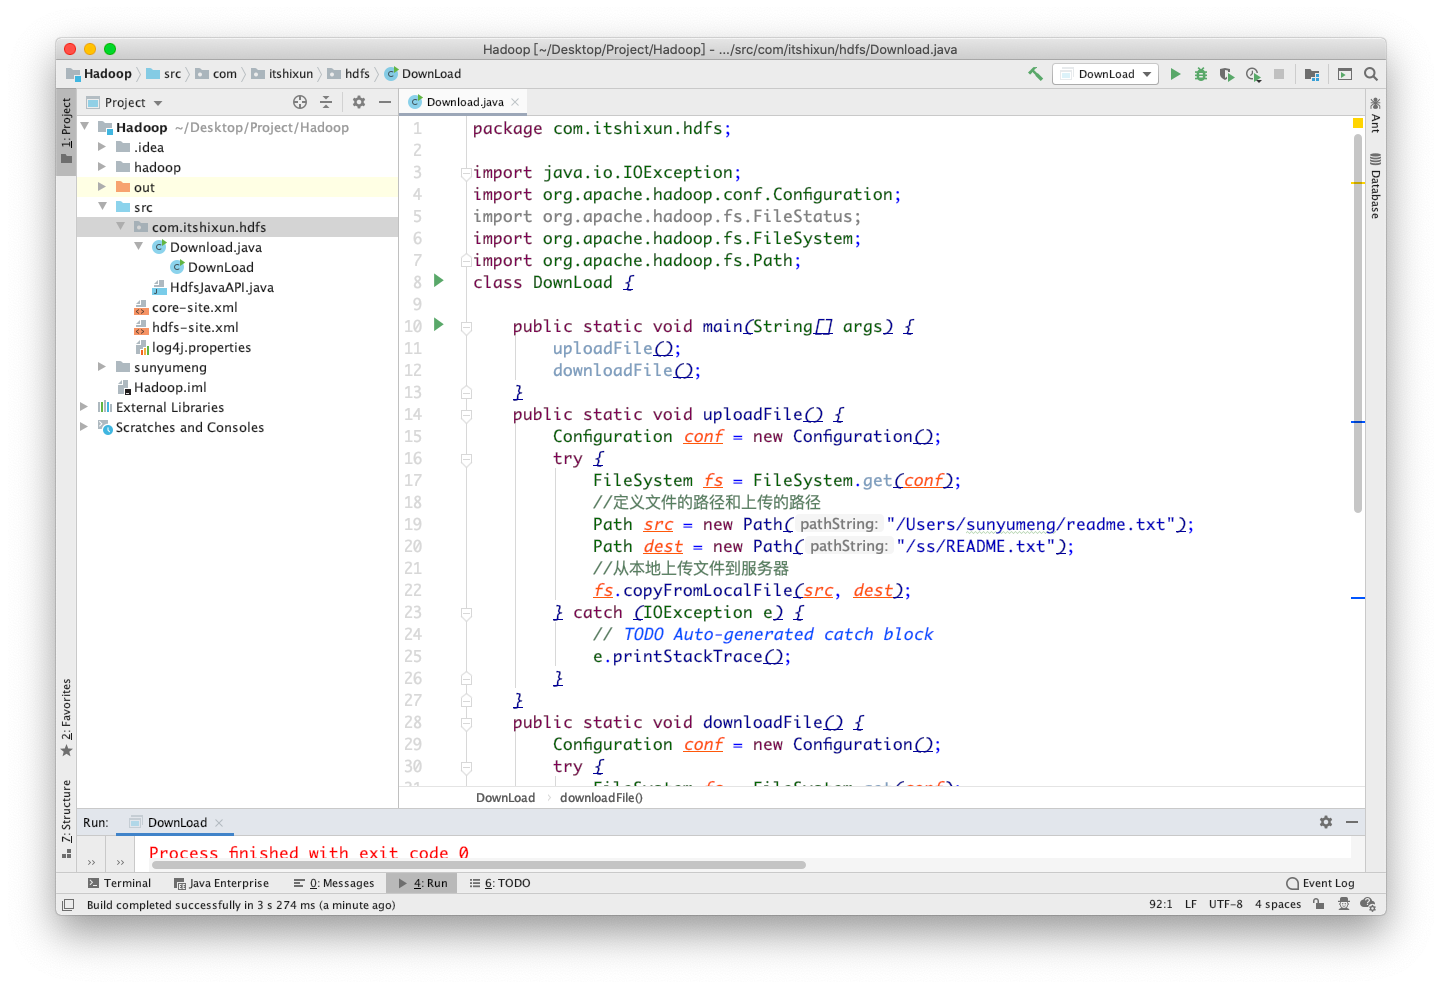Open the DownLoad run configuration dropdown
The height and width of the screenshot is (989, 1442).
pos(1105,74)
